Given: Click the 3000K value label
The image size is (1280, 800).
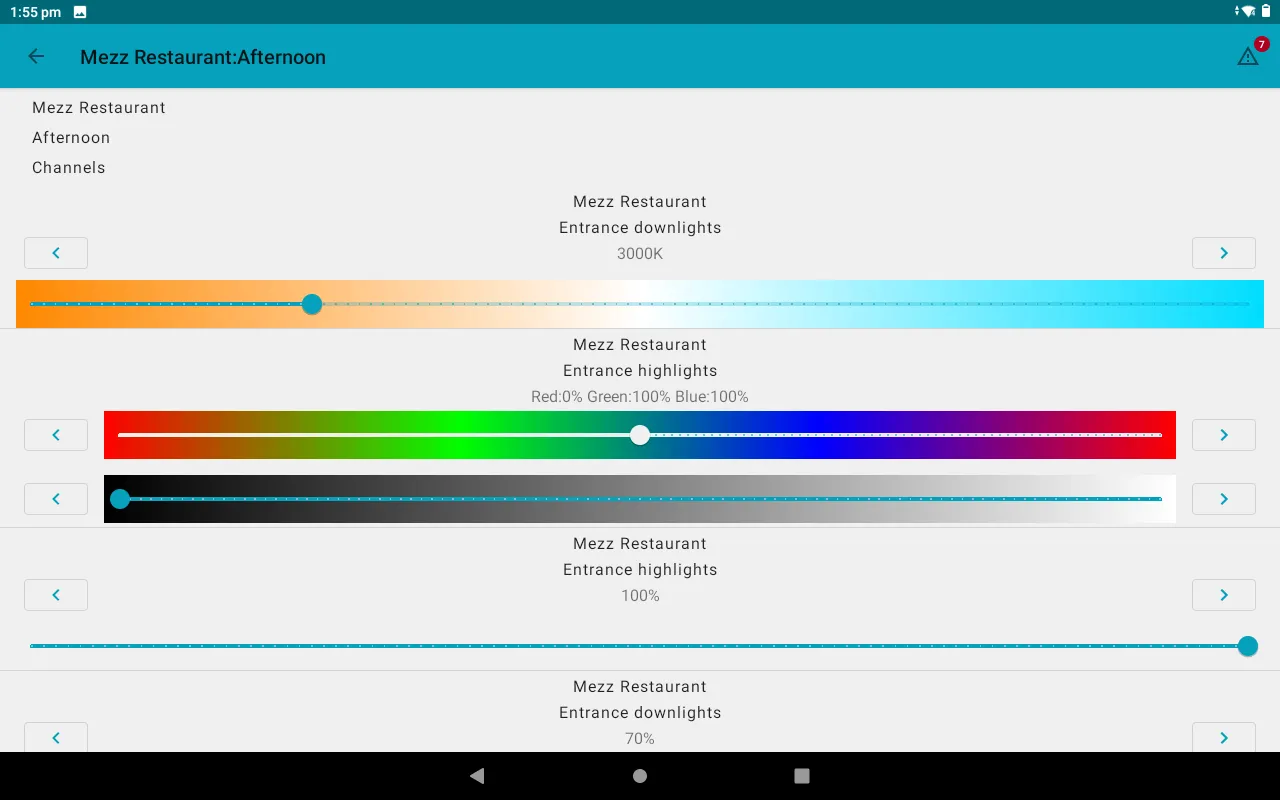Looking at the screenshot, I should (x=640, y=254).
